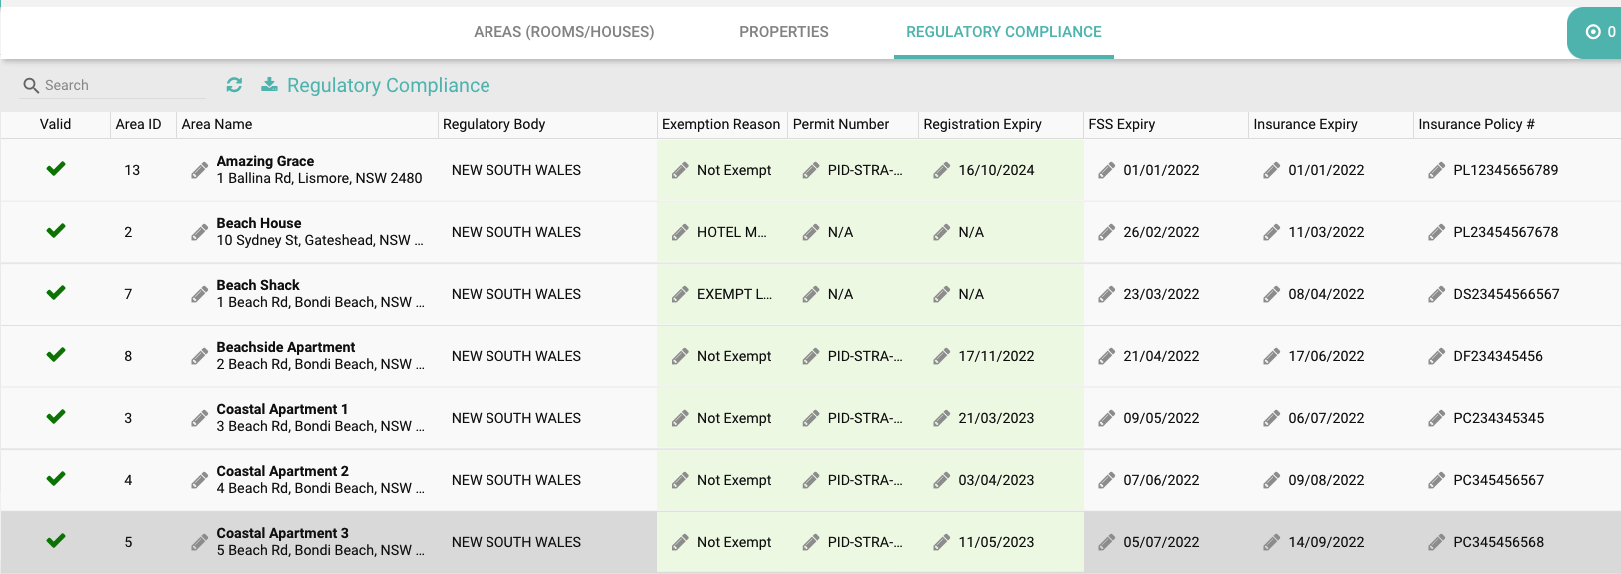The image size is (1621, 574).
Task: Click valid checkmark for Coastal Apartment 3
Action: [56, 541]
